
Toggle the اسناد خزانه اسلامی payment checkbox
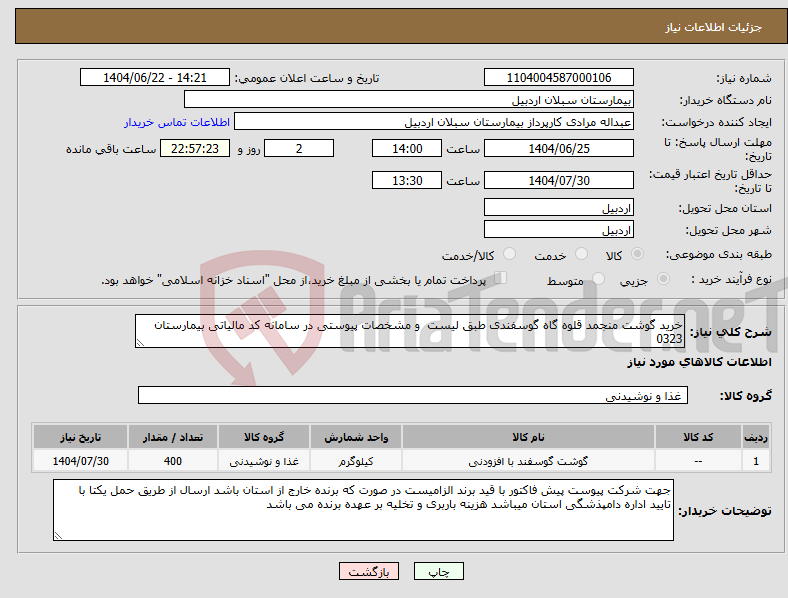(x=501, y=277)
